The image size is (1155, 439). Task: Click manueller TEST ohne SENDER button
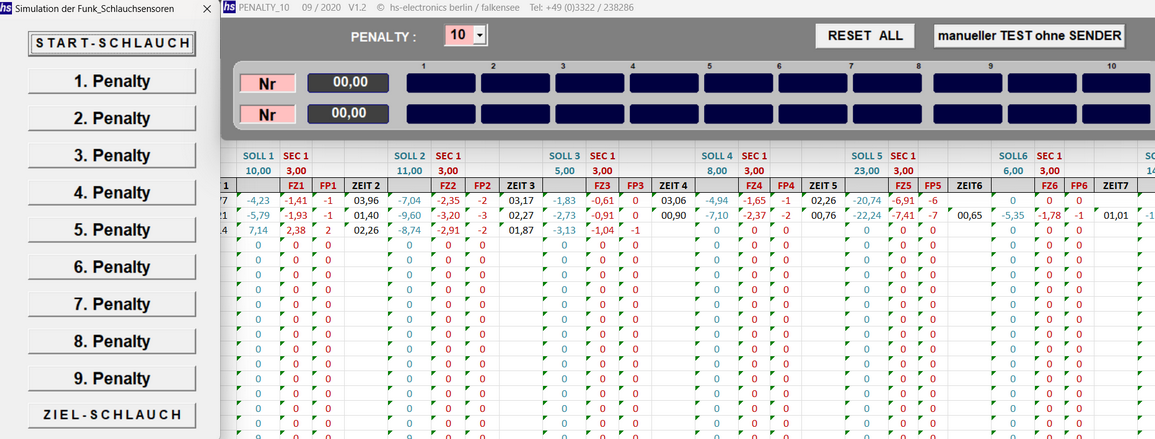(1029, 36)
